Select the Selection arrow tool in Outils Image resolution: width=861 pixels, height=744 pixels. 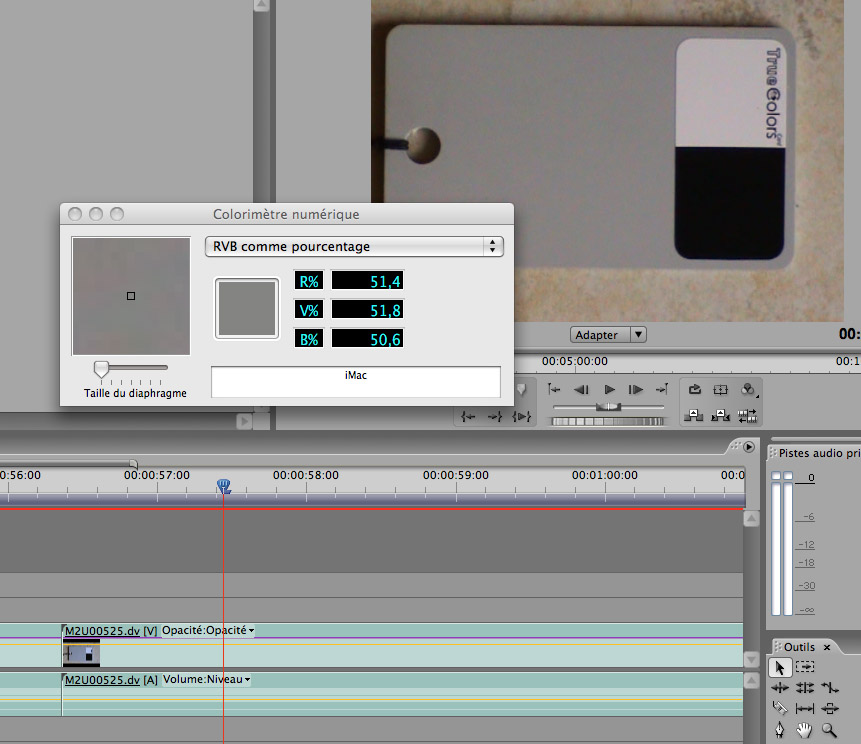pos(779,667)
